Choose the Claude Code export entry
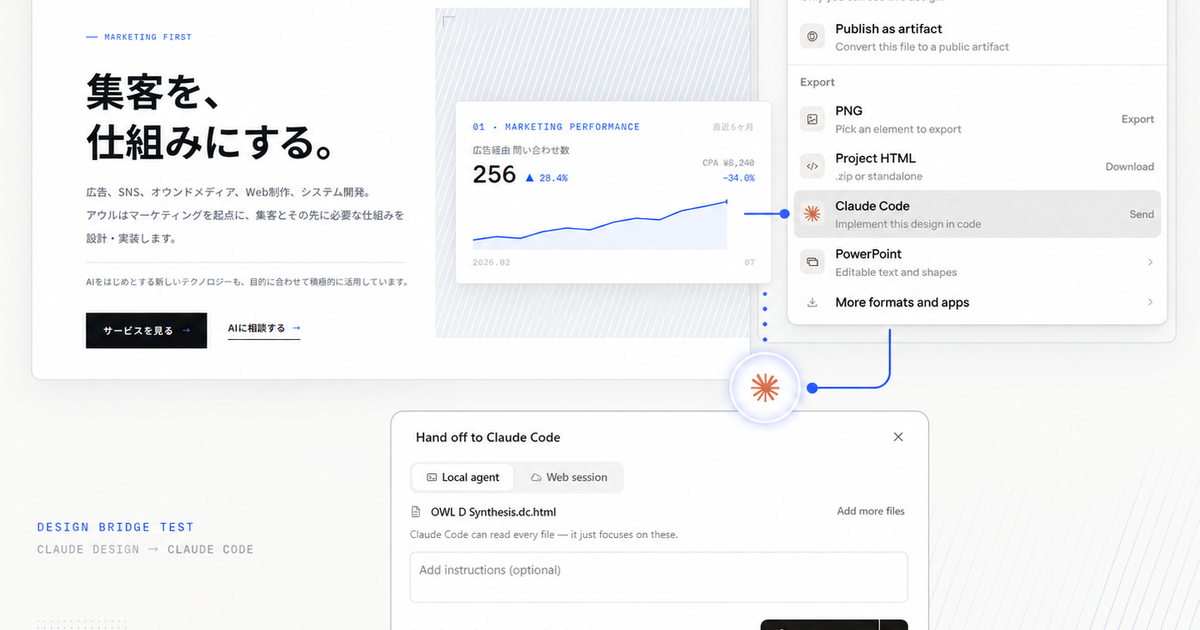This screenshot has width=1200, height=630. (x=977, y=214)
